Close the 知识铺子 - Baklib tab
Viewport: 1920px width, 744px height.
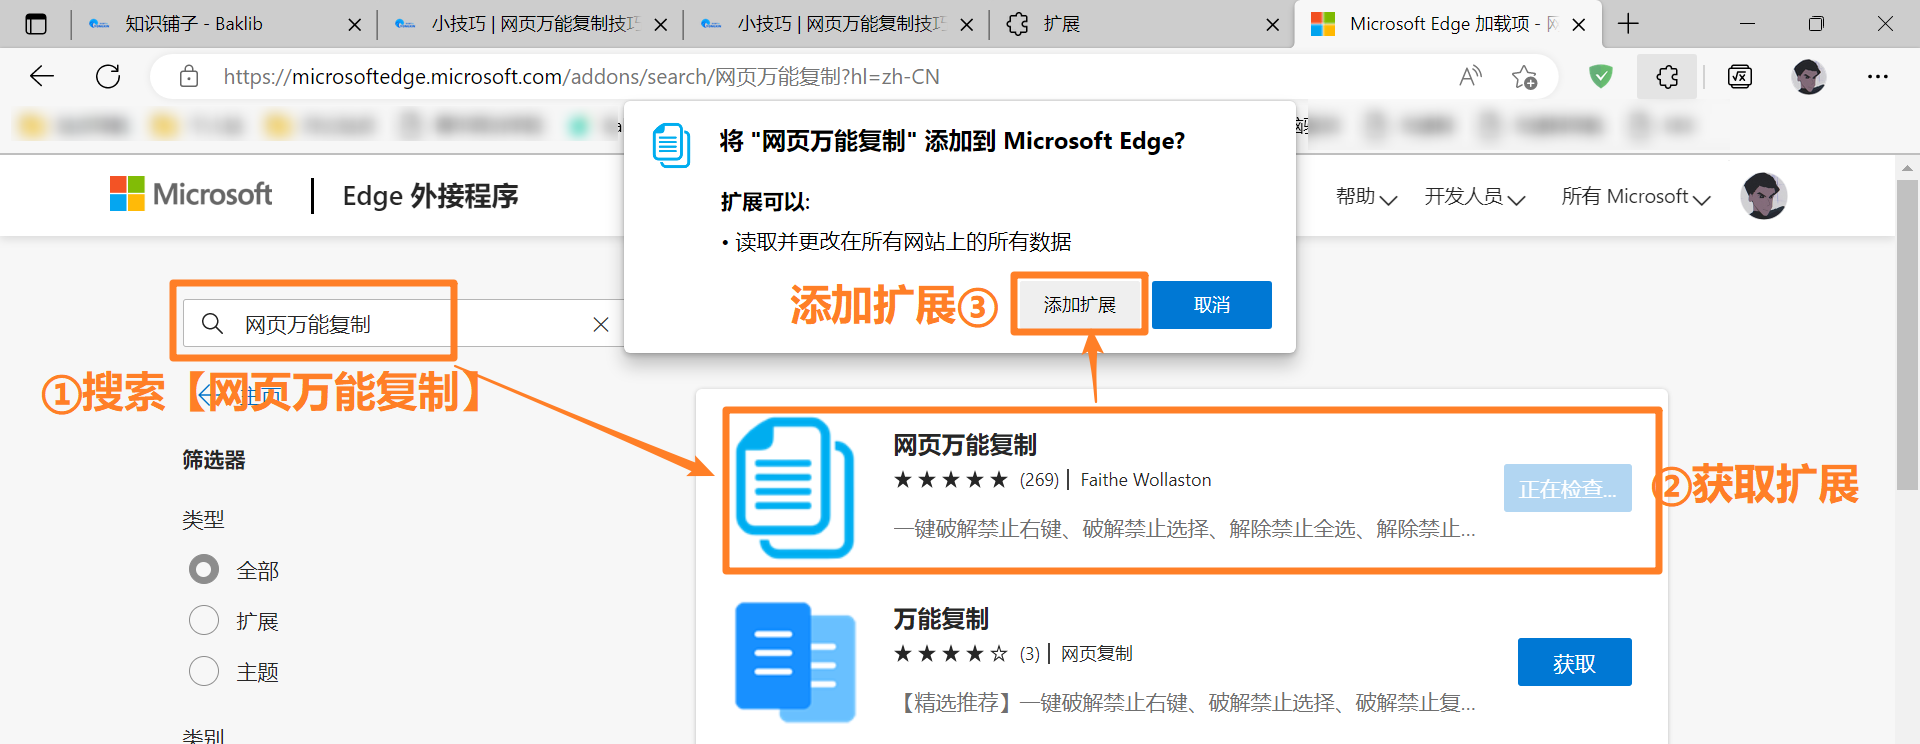point(354,25)
